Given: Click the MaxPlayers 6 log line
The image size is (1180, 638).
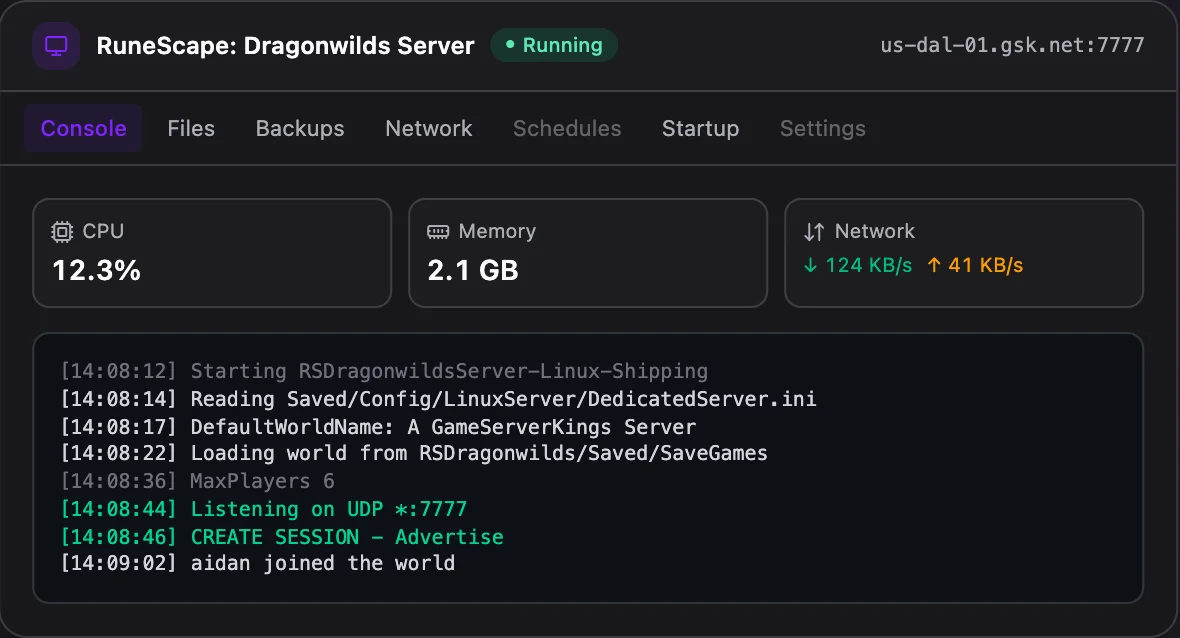Looking at the screenshot, I should coord(198,481).
